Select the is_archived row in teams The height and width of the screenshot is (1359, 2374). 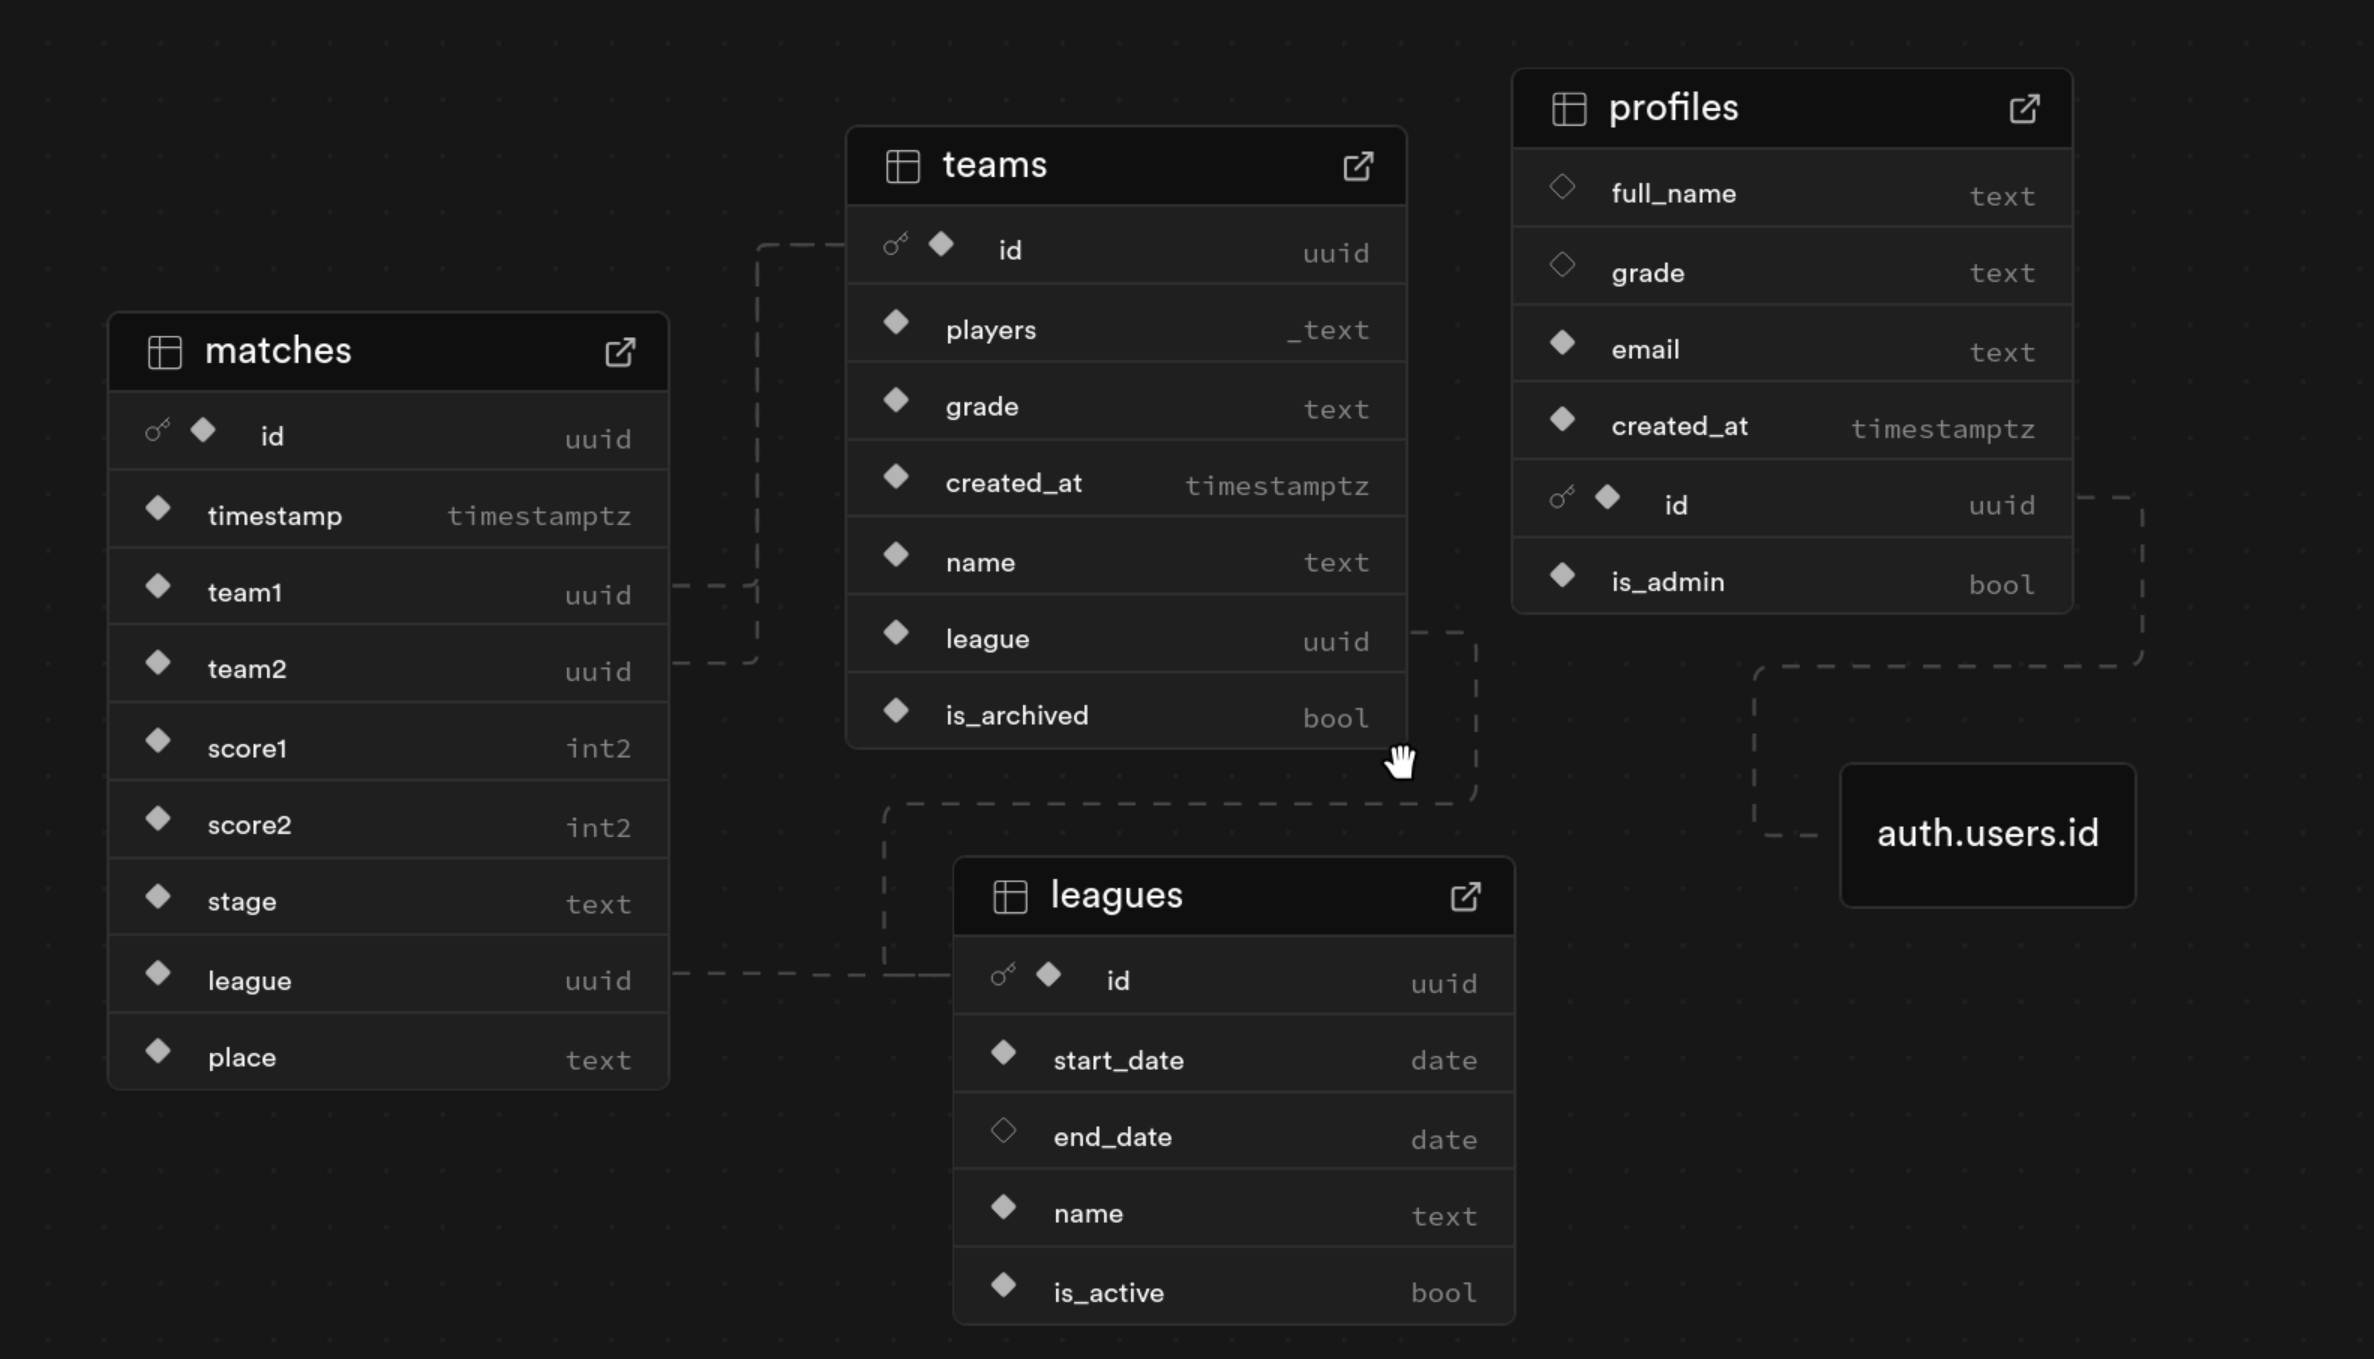pos(1016,716)
